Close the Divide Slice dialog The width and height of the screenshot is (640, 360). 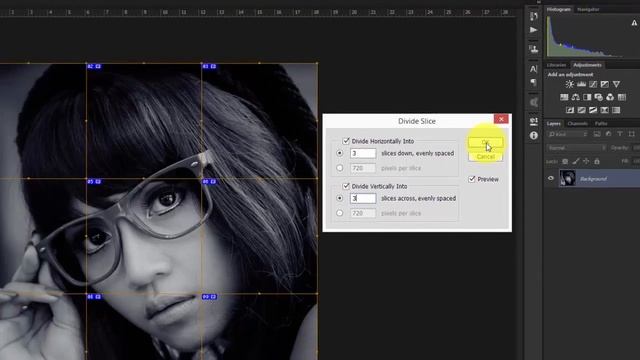click(501, 119)
